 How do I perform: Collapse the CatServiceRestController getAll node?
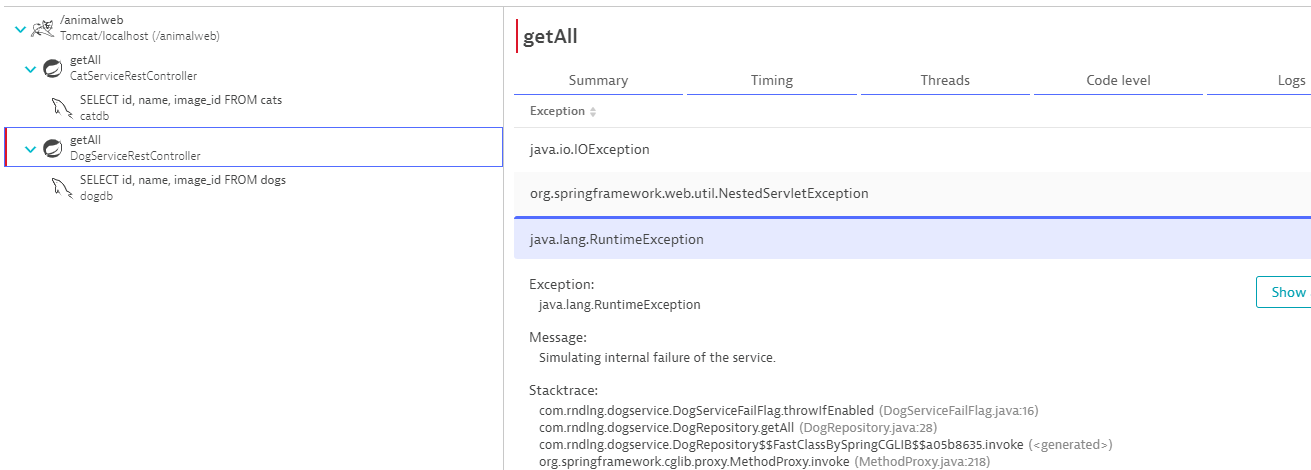[x=30, y=69]
